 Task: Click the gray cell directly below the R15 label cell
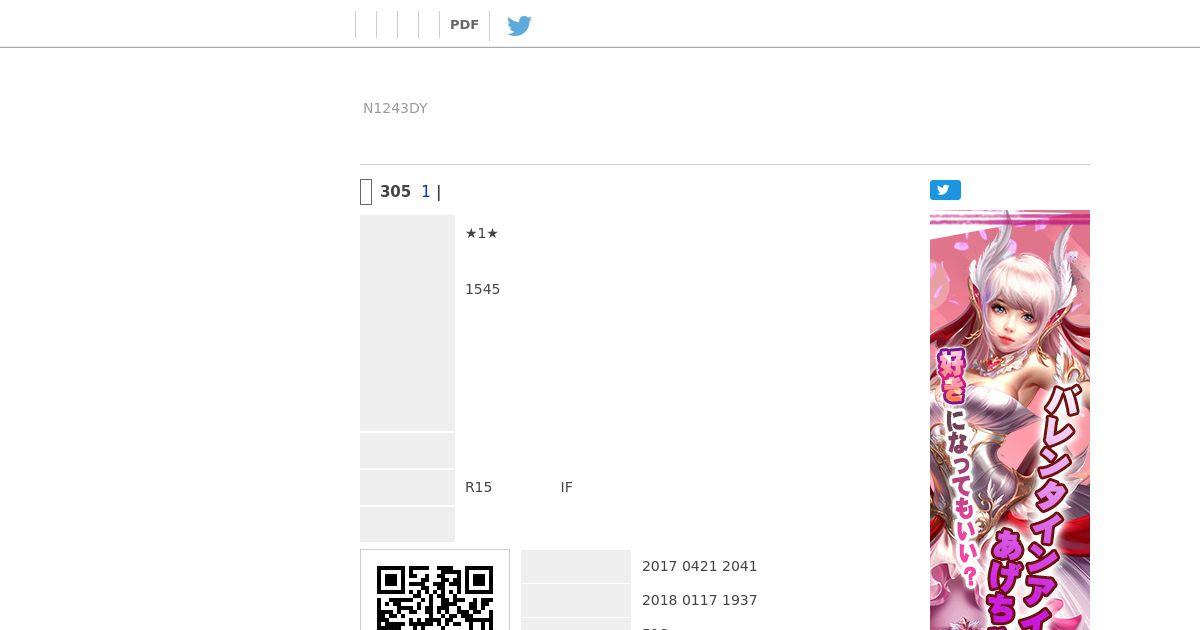[x=407, y=524]
